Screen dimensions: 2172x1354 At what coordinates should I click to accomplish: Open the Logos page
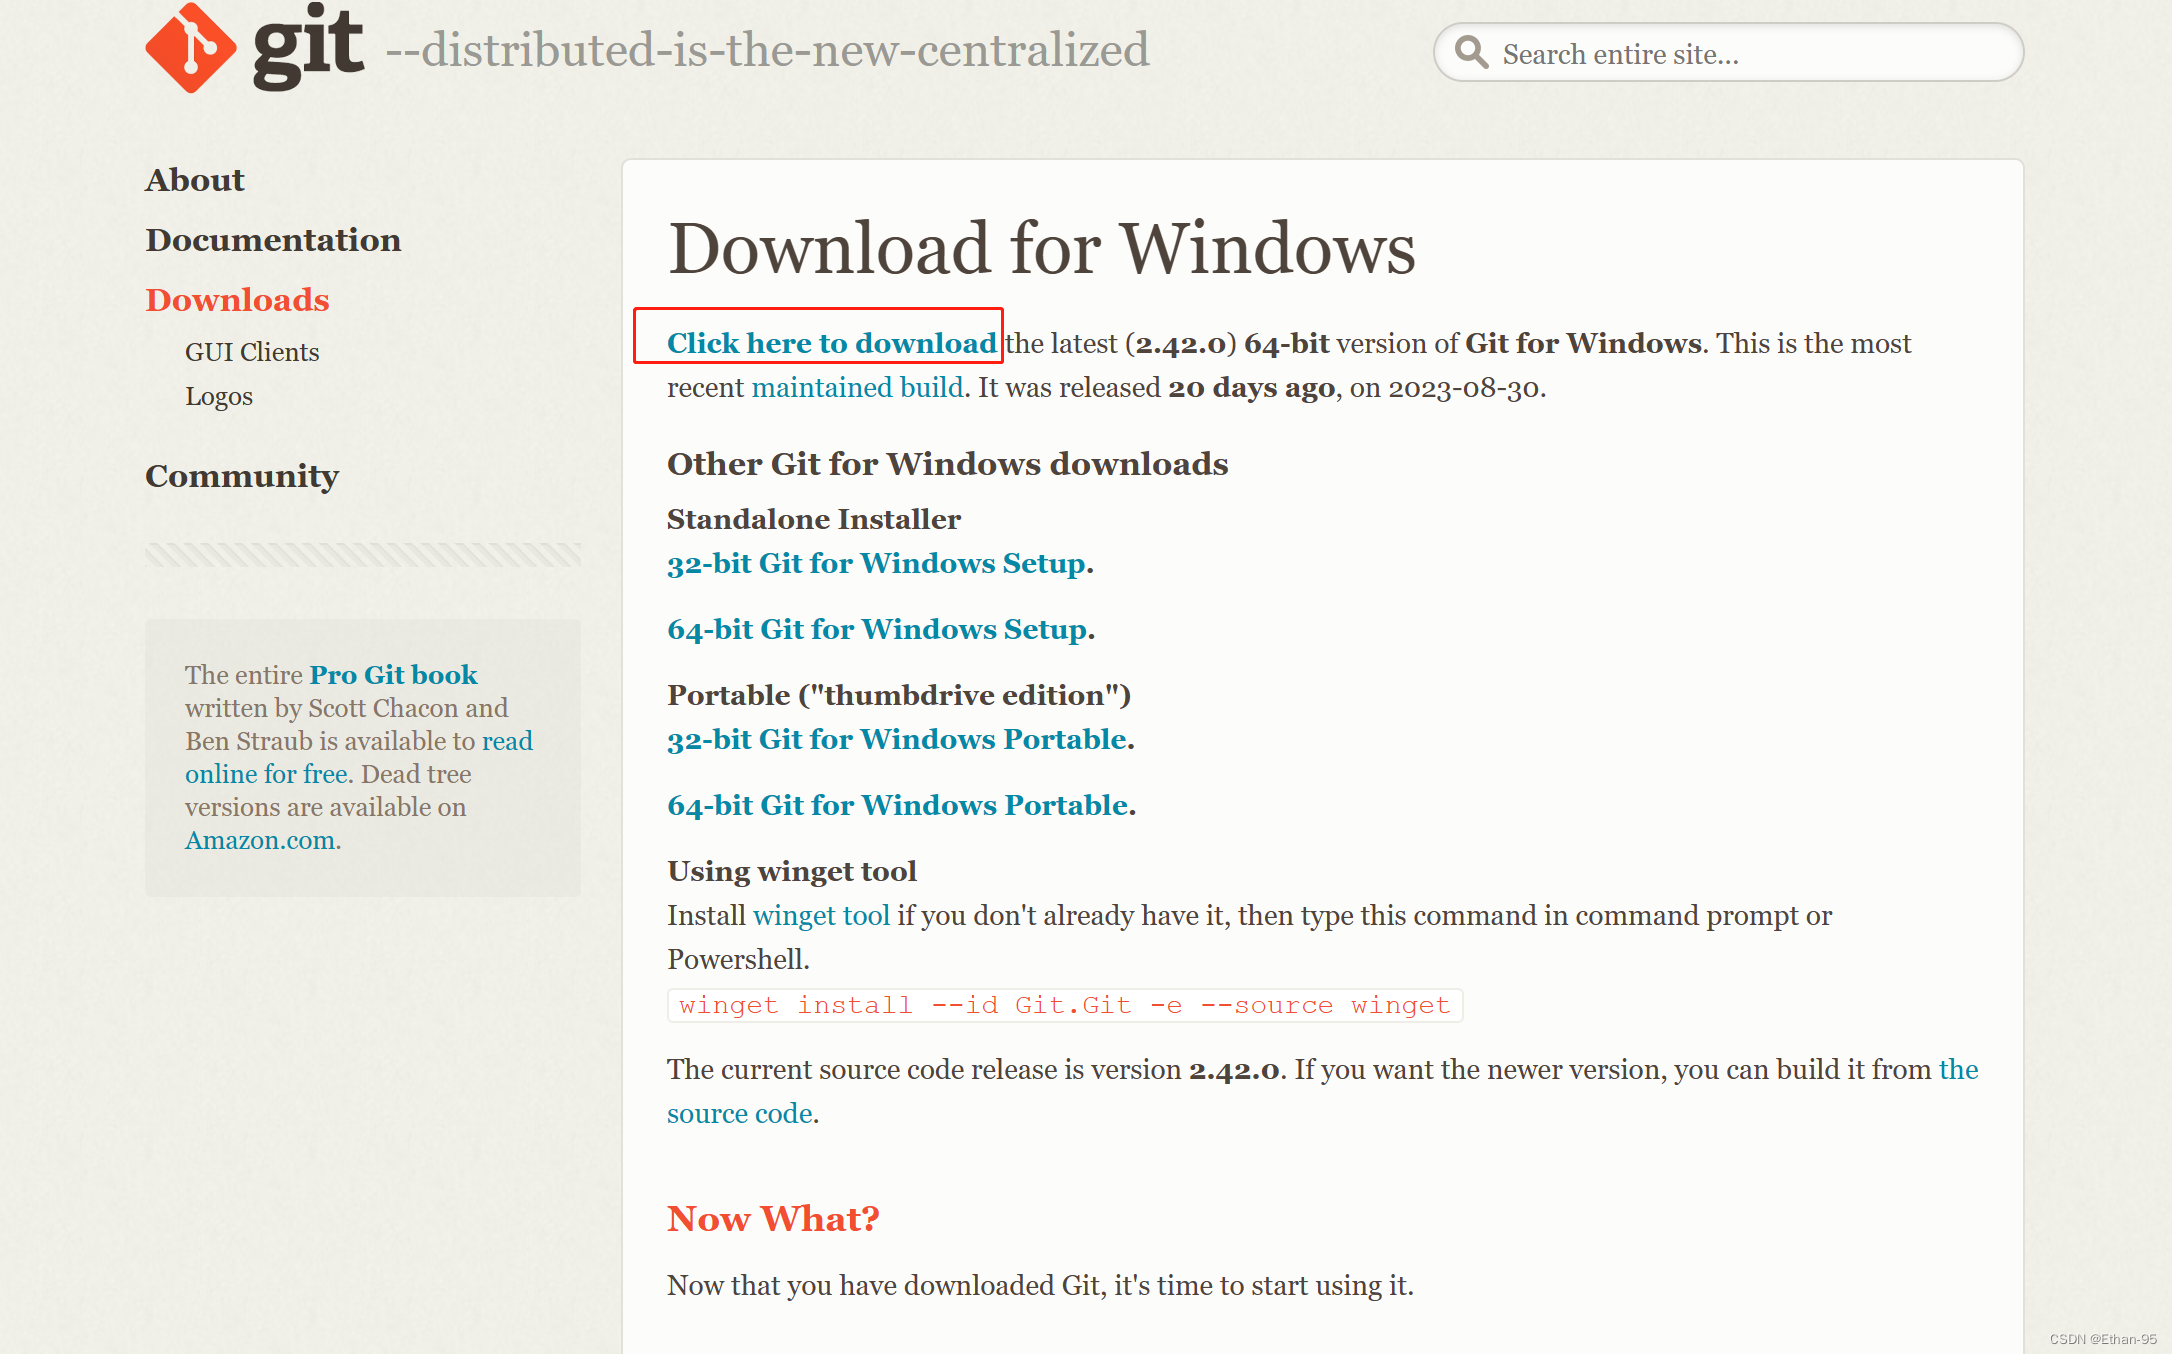tap(219, 396)
